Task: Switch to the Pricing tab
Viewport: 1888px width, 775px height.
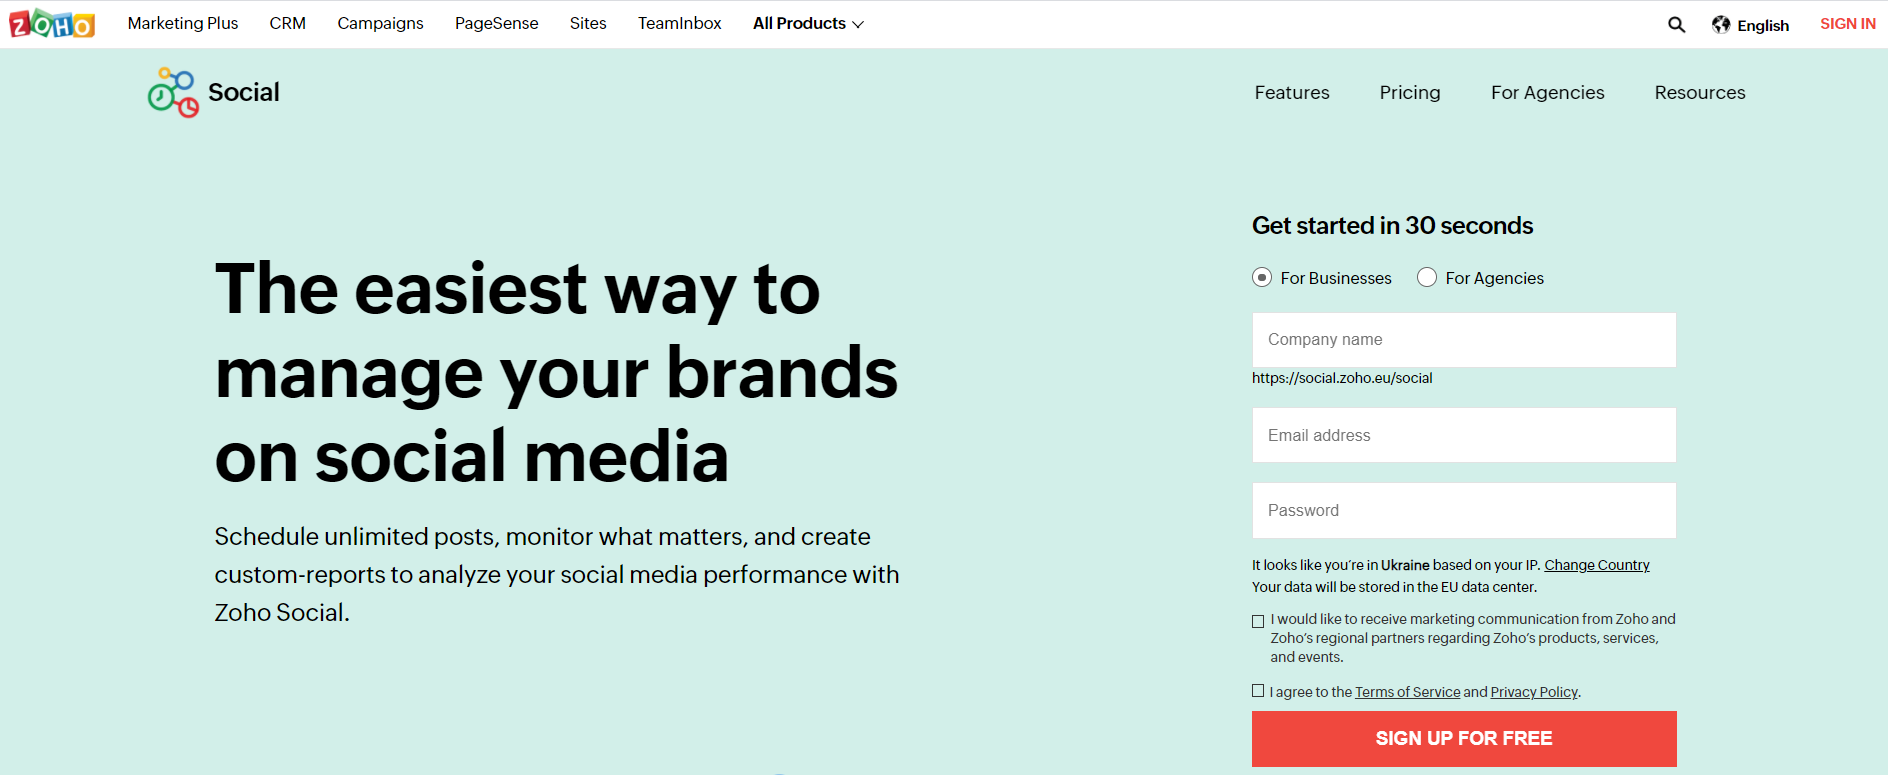Action: pyautogui.click(x=1410, y=92)
